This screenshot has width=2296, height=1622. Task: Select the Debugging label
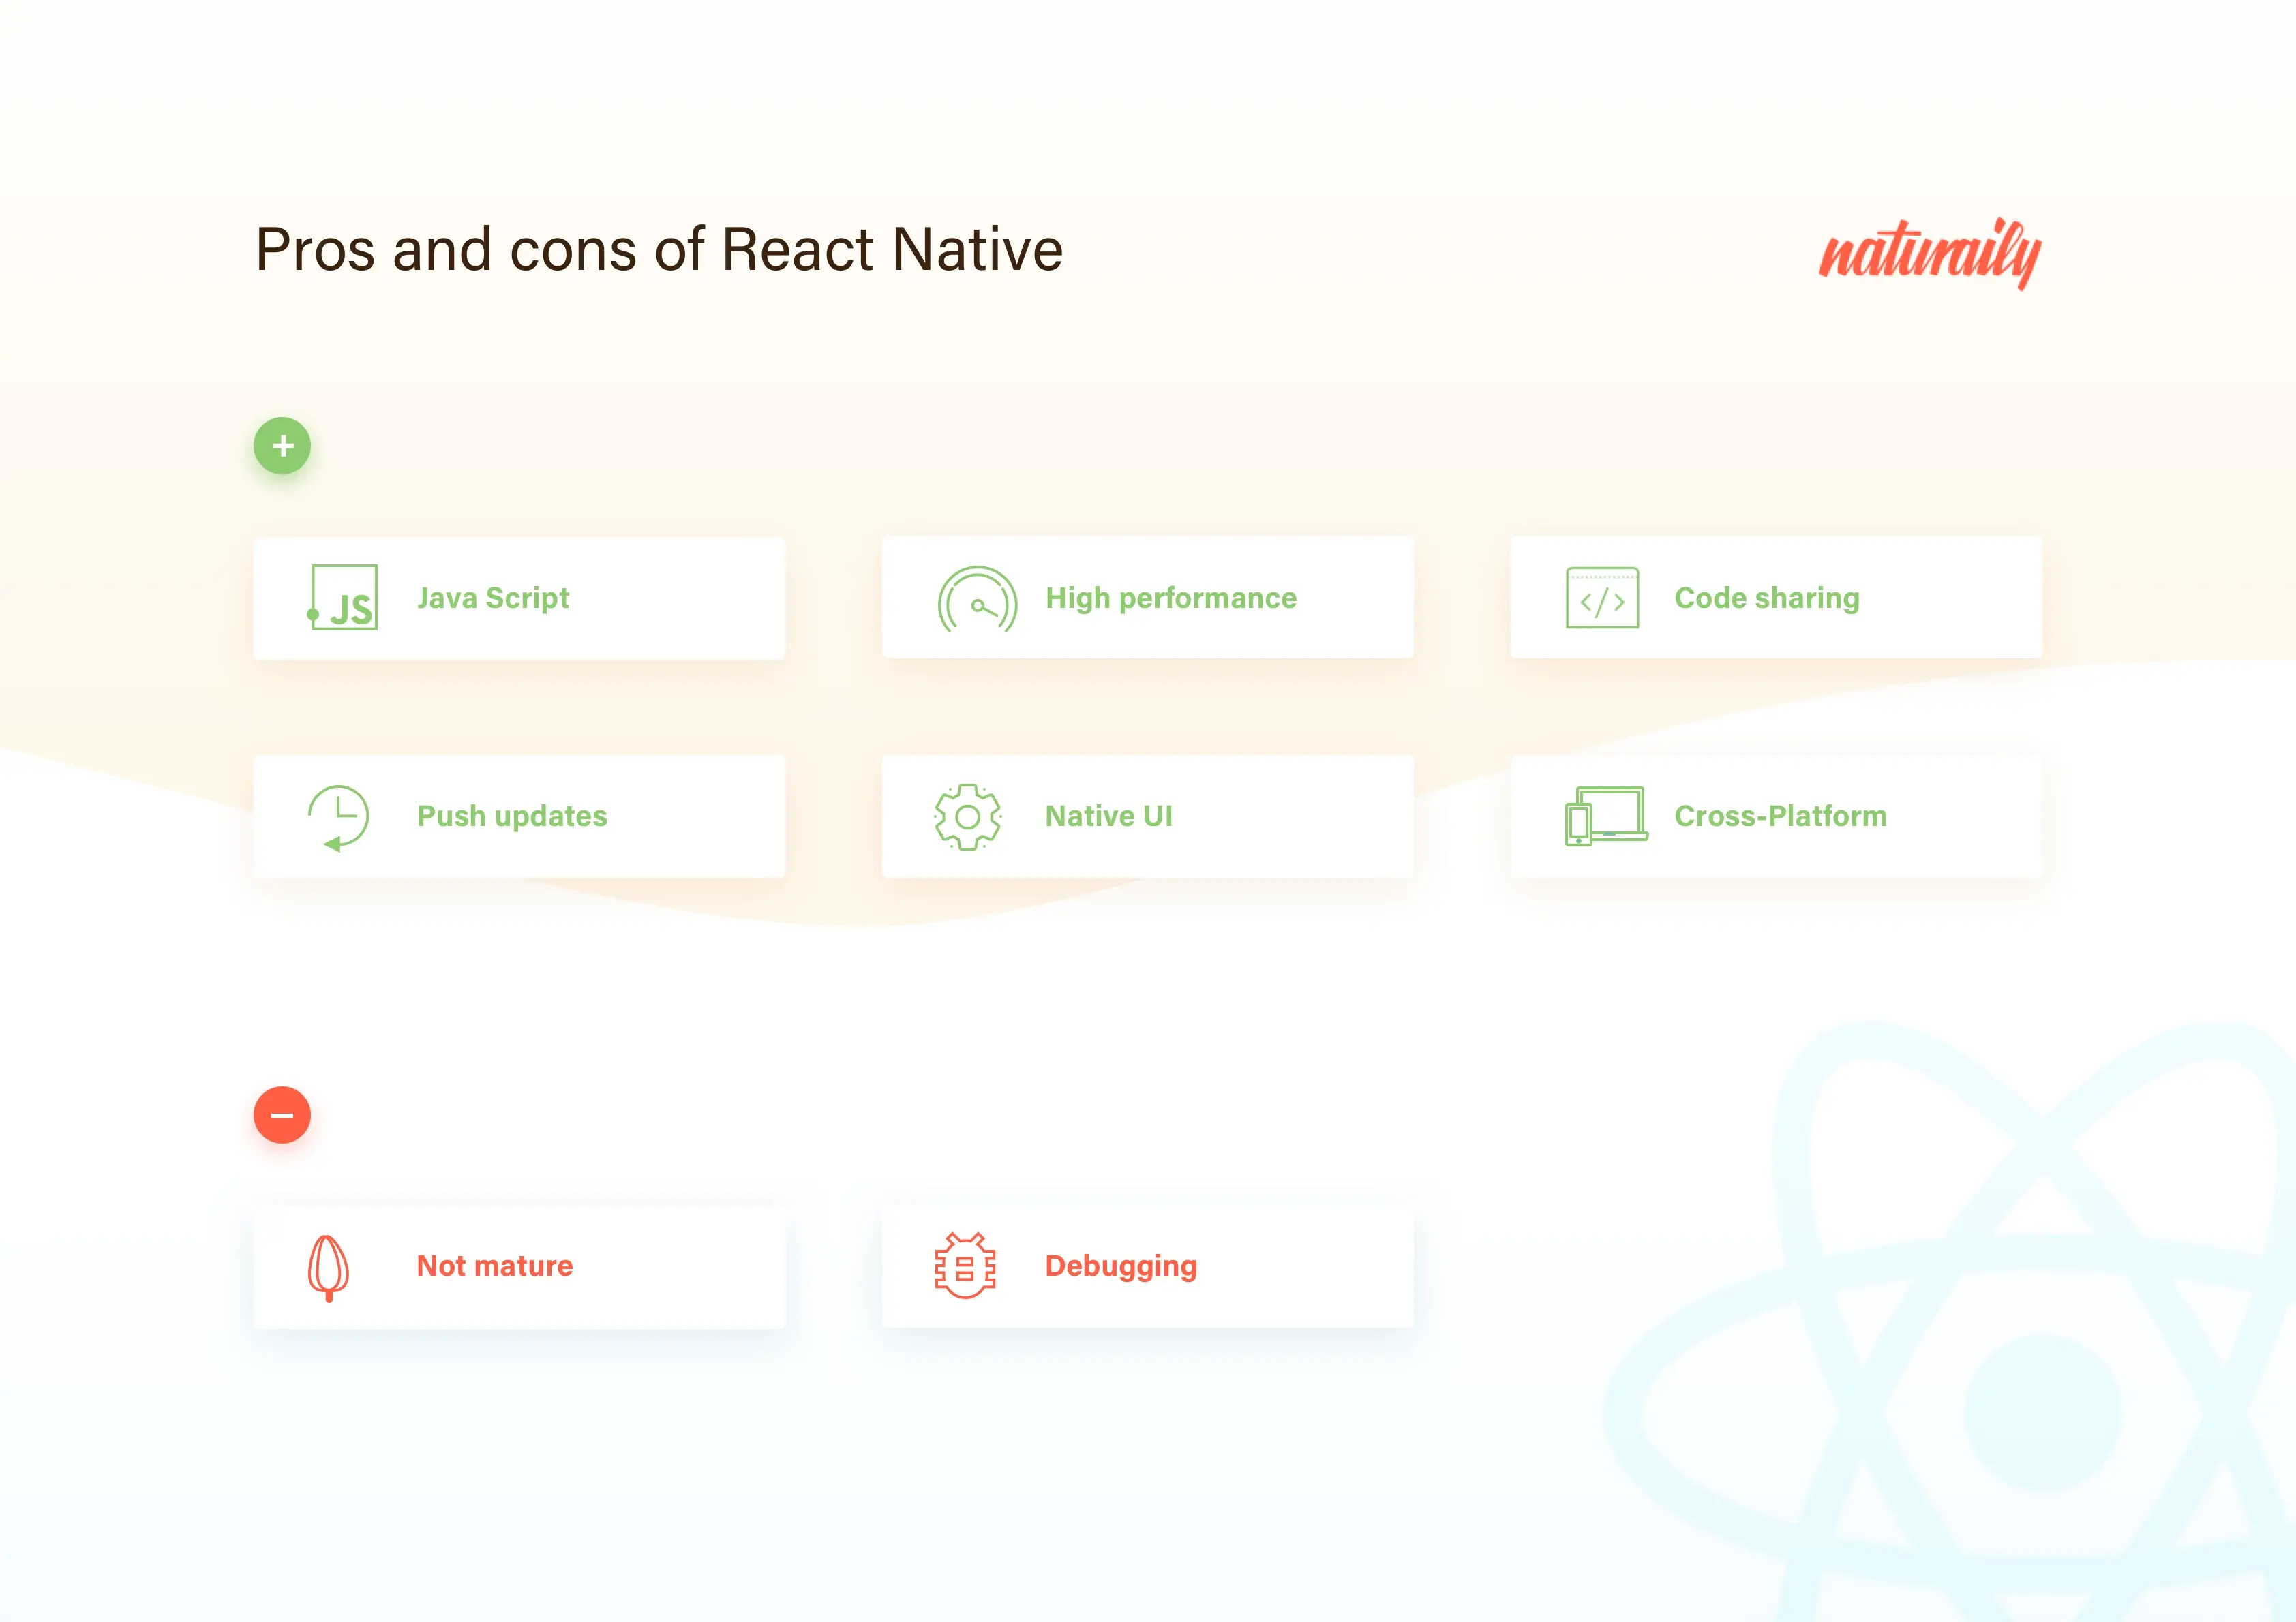(x=1121, y=1266)
